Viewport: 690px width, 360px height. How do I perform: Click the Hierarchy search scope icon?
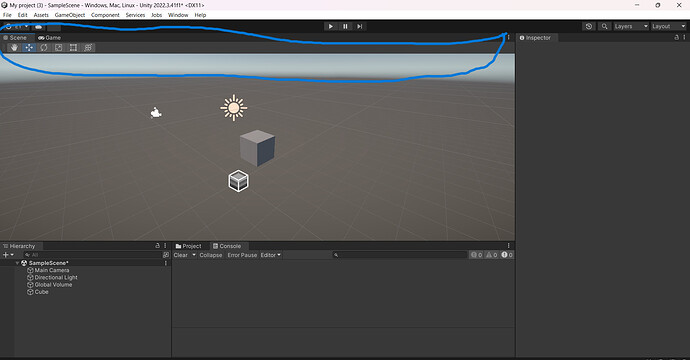(166, 255)
